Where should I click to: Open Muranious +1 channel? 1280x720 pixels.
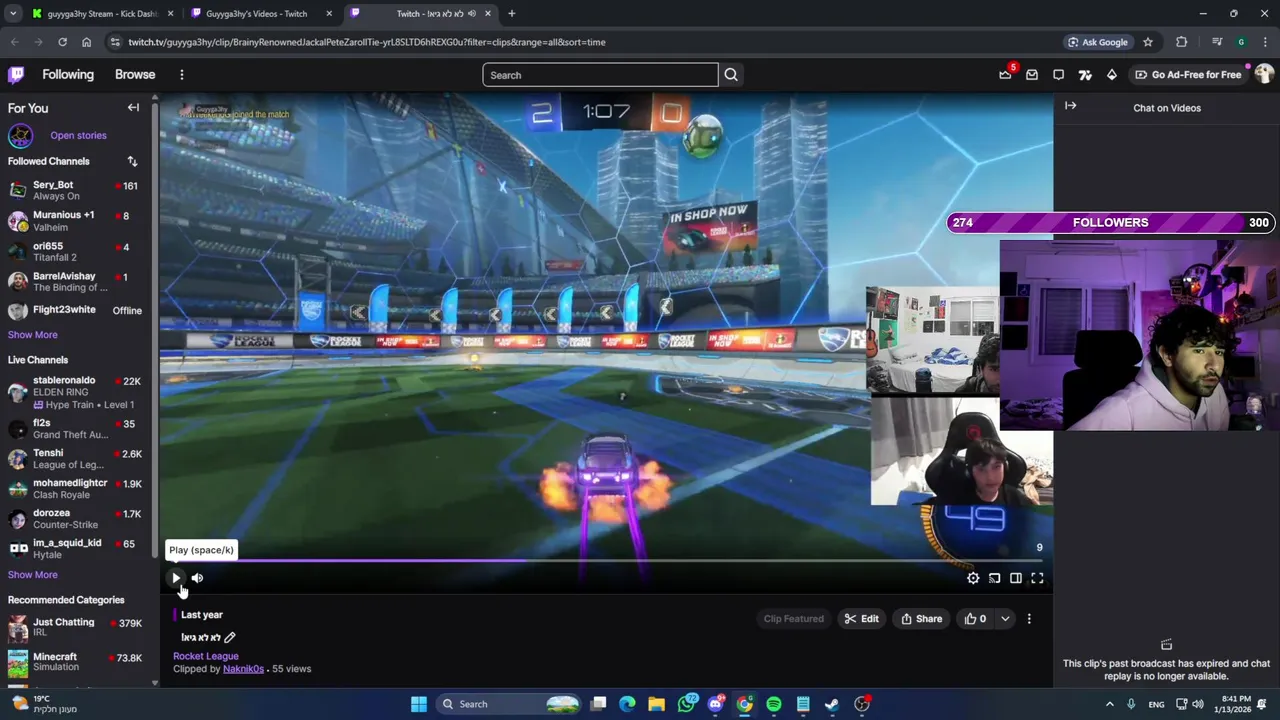point(75,221)
